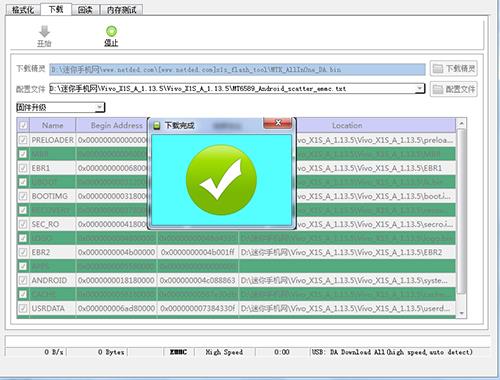Uncheck the PRELOADER partition checkbox
500x380 pixels.
coord(23,140)
